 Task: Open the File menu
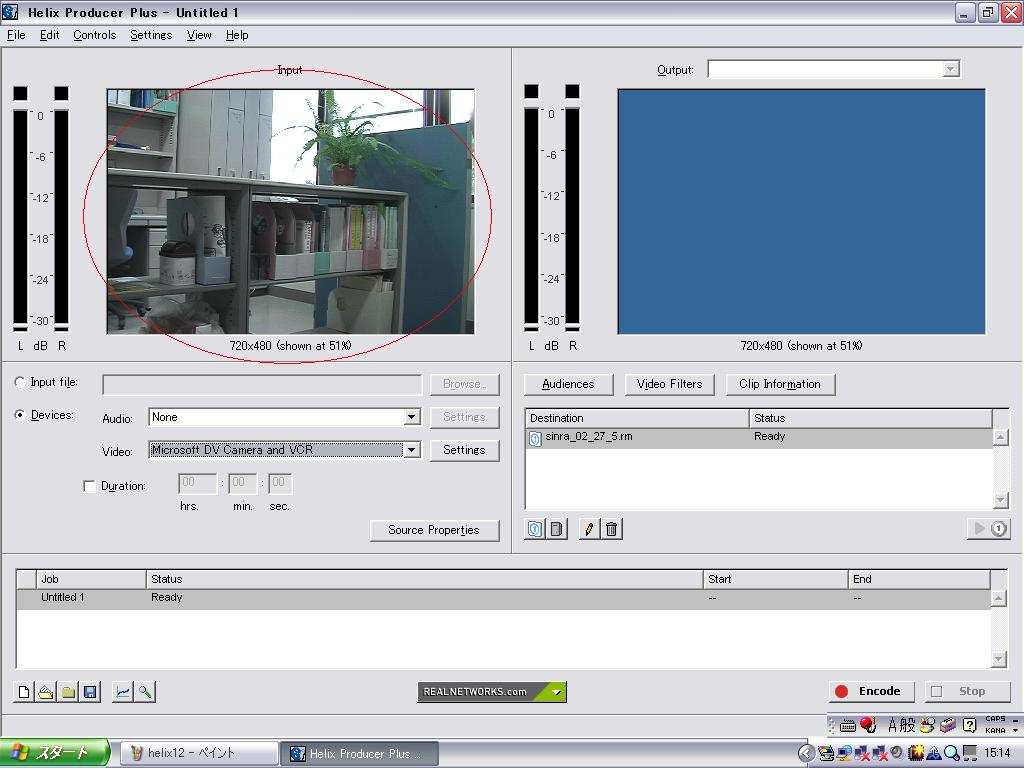(x=16, y=35)
